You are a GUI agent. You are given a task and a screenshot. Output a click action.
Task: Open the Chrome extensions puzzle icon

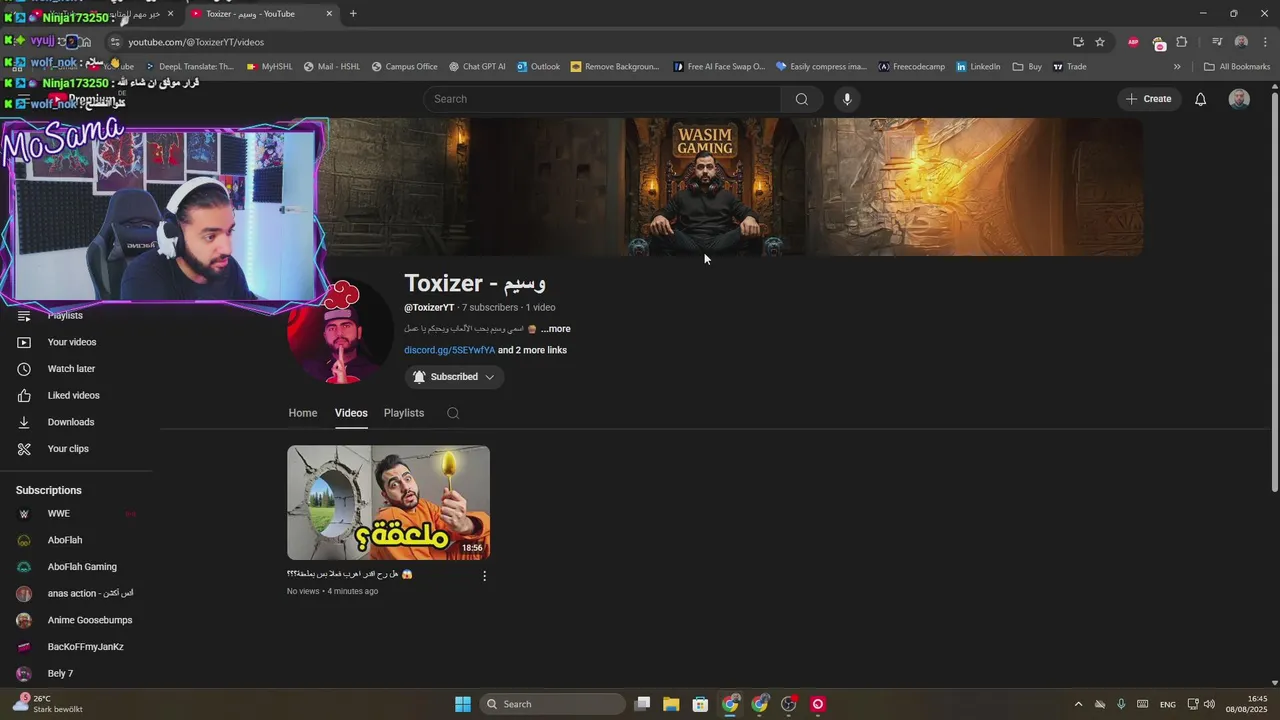pos(1182,42)
